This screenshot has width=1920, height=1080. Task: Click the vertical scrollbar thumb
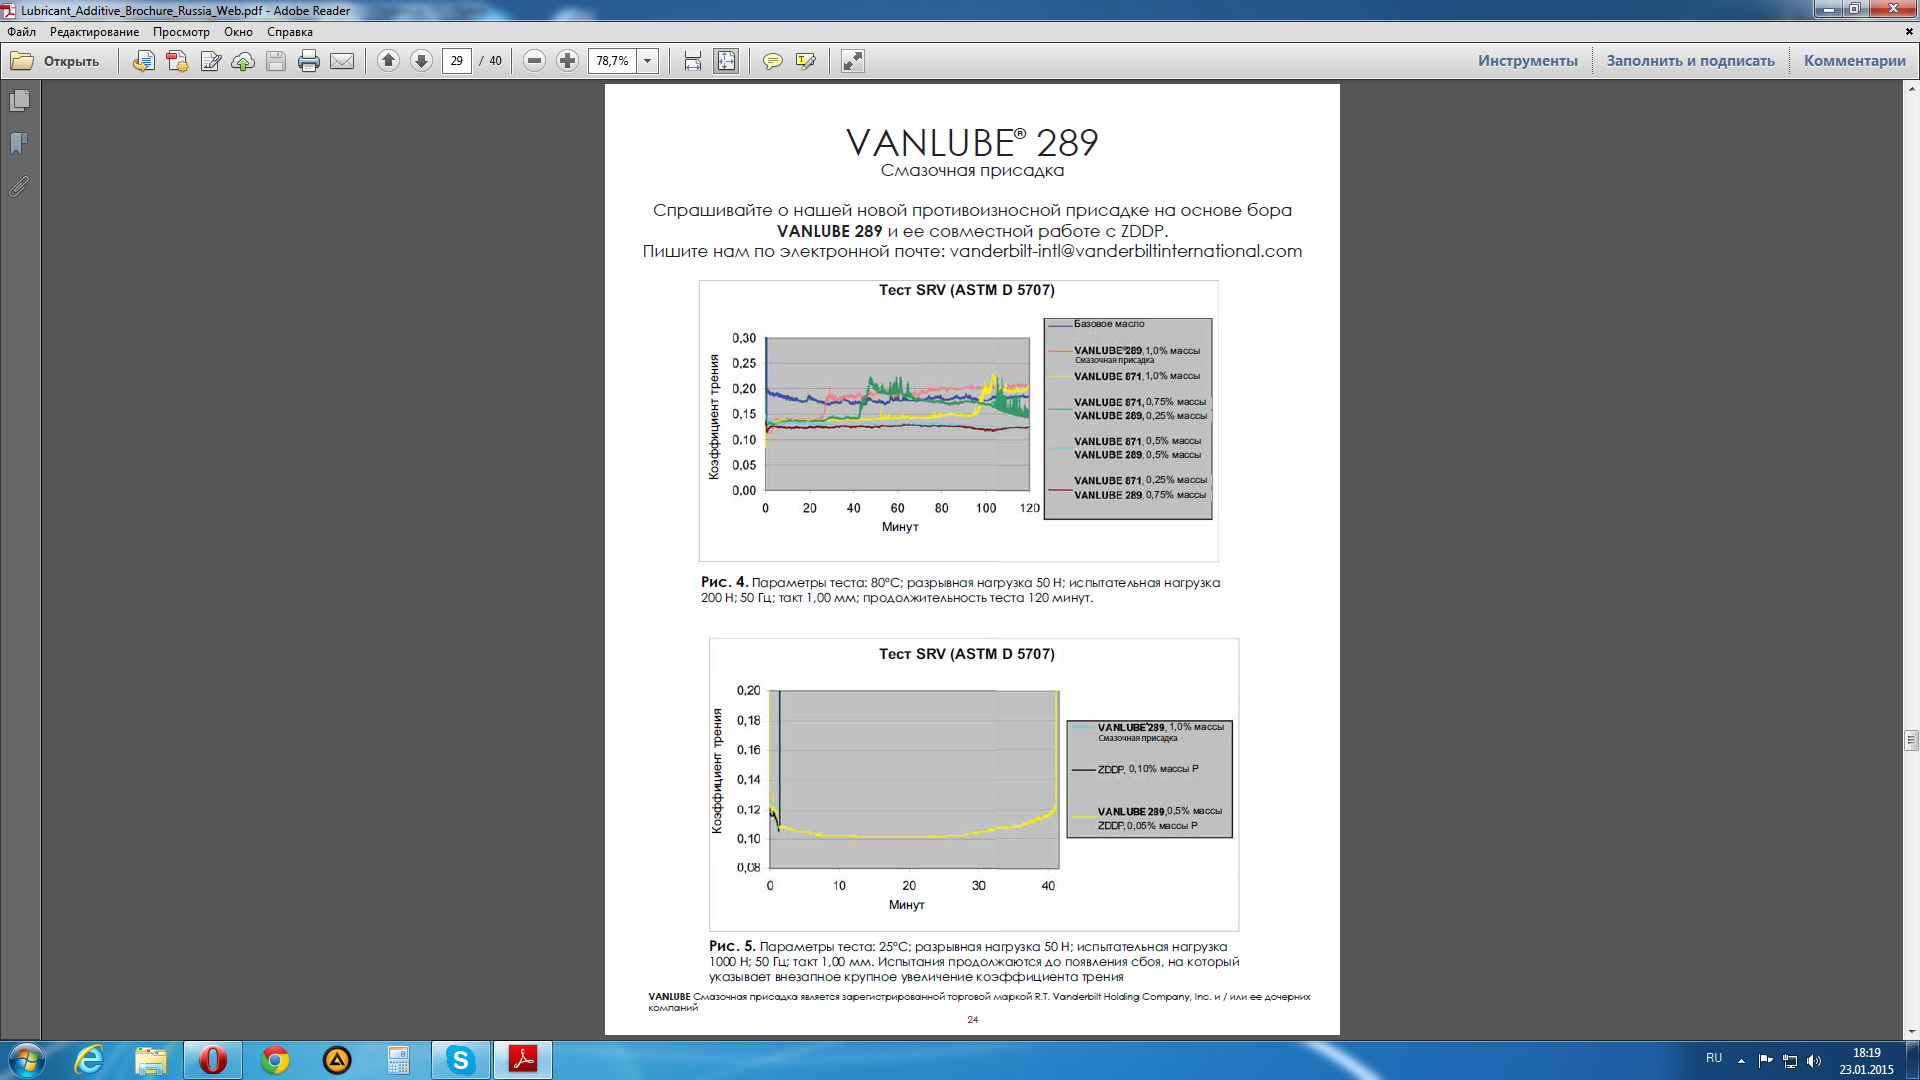1911,741
